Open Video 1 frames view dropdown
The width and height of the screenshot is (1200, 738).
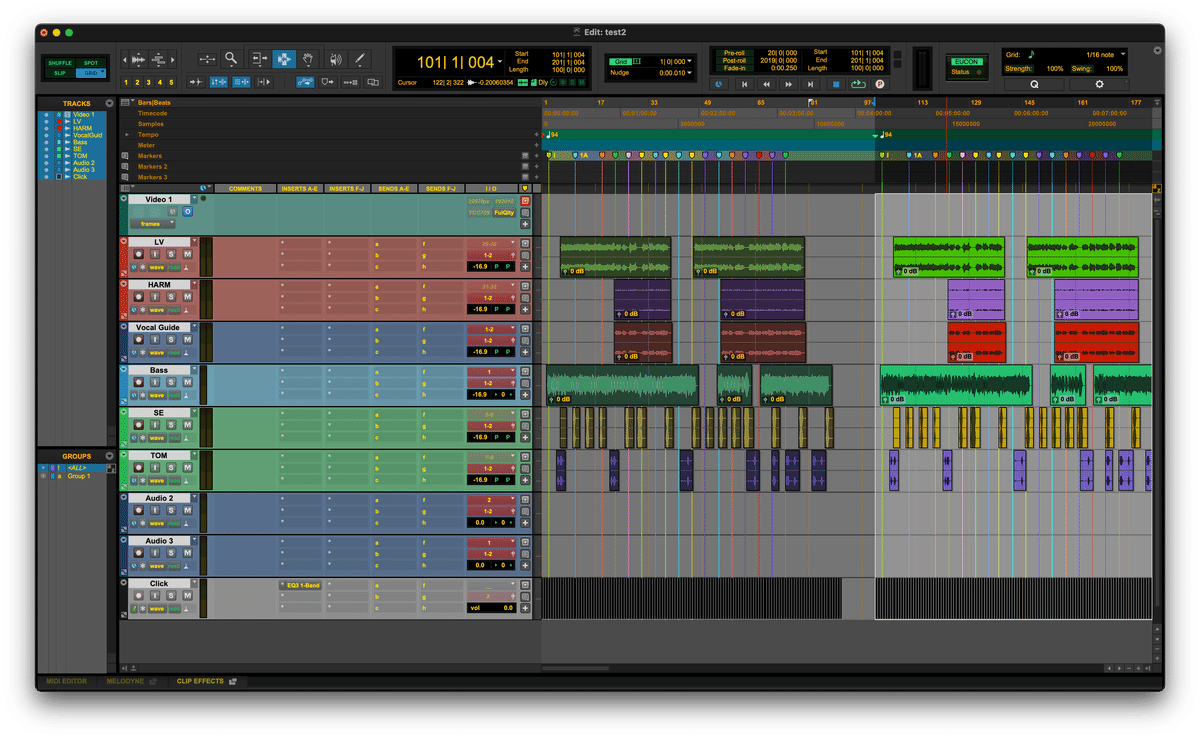(x=152, y=224)
